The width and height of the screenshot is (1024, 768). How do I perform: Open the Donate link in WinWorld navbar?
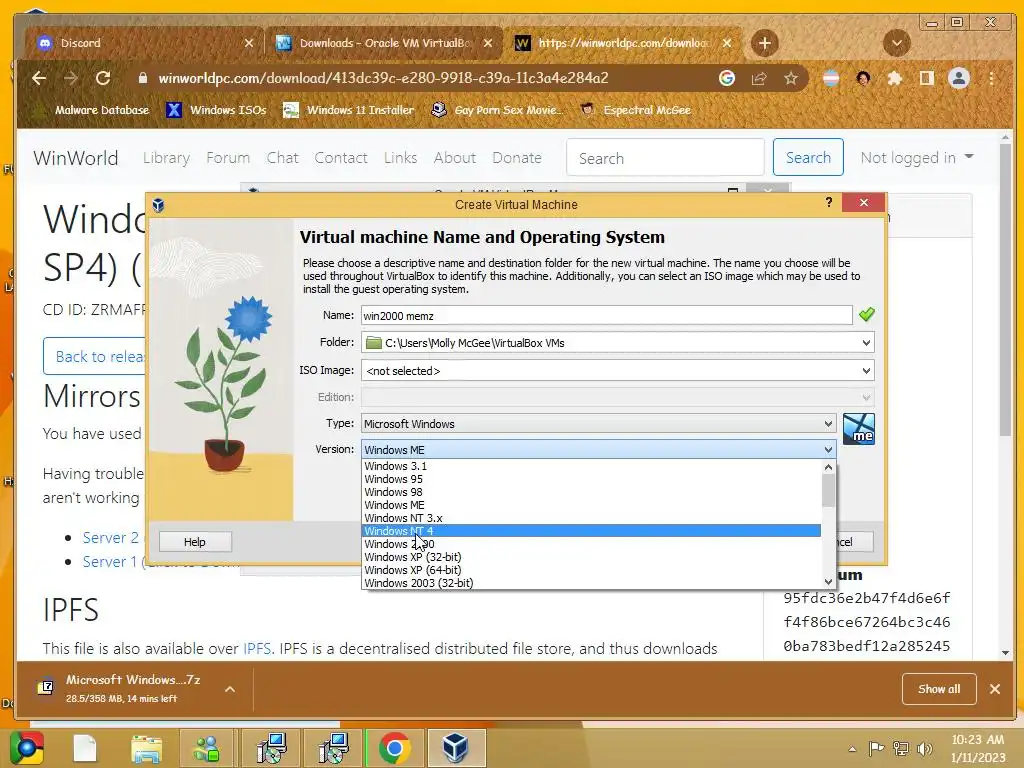517,157
